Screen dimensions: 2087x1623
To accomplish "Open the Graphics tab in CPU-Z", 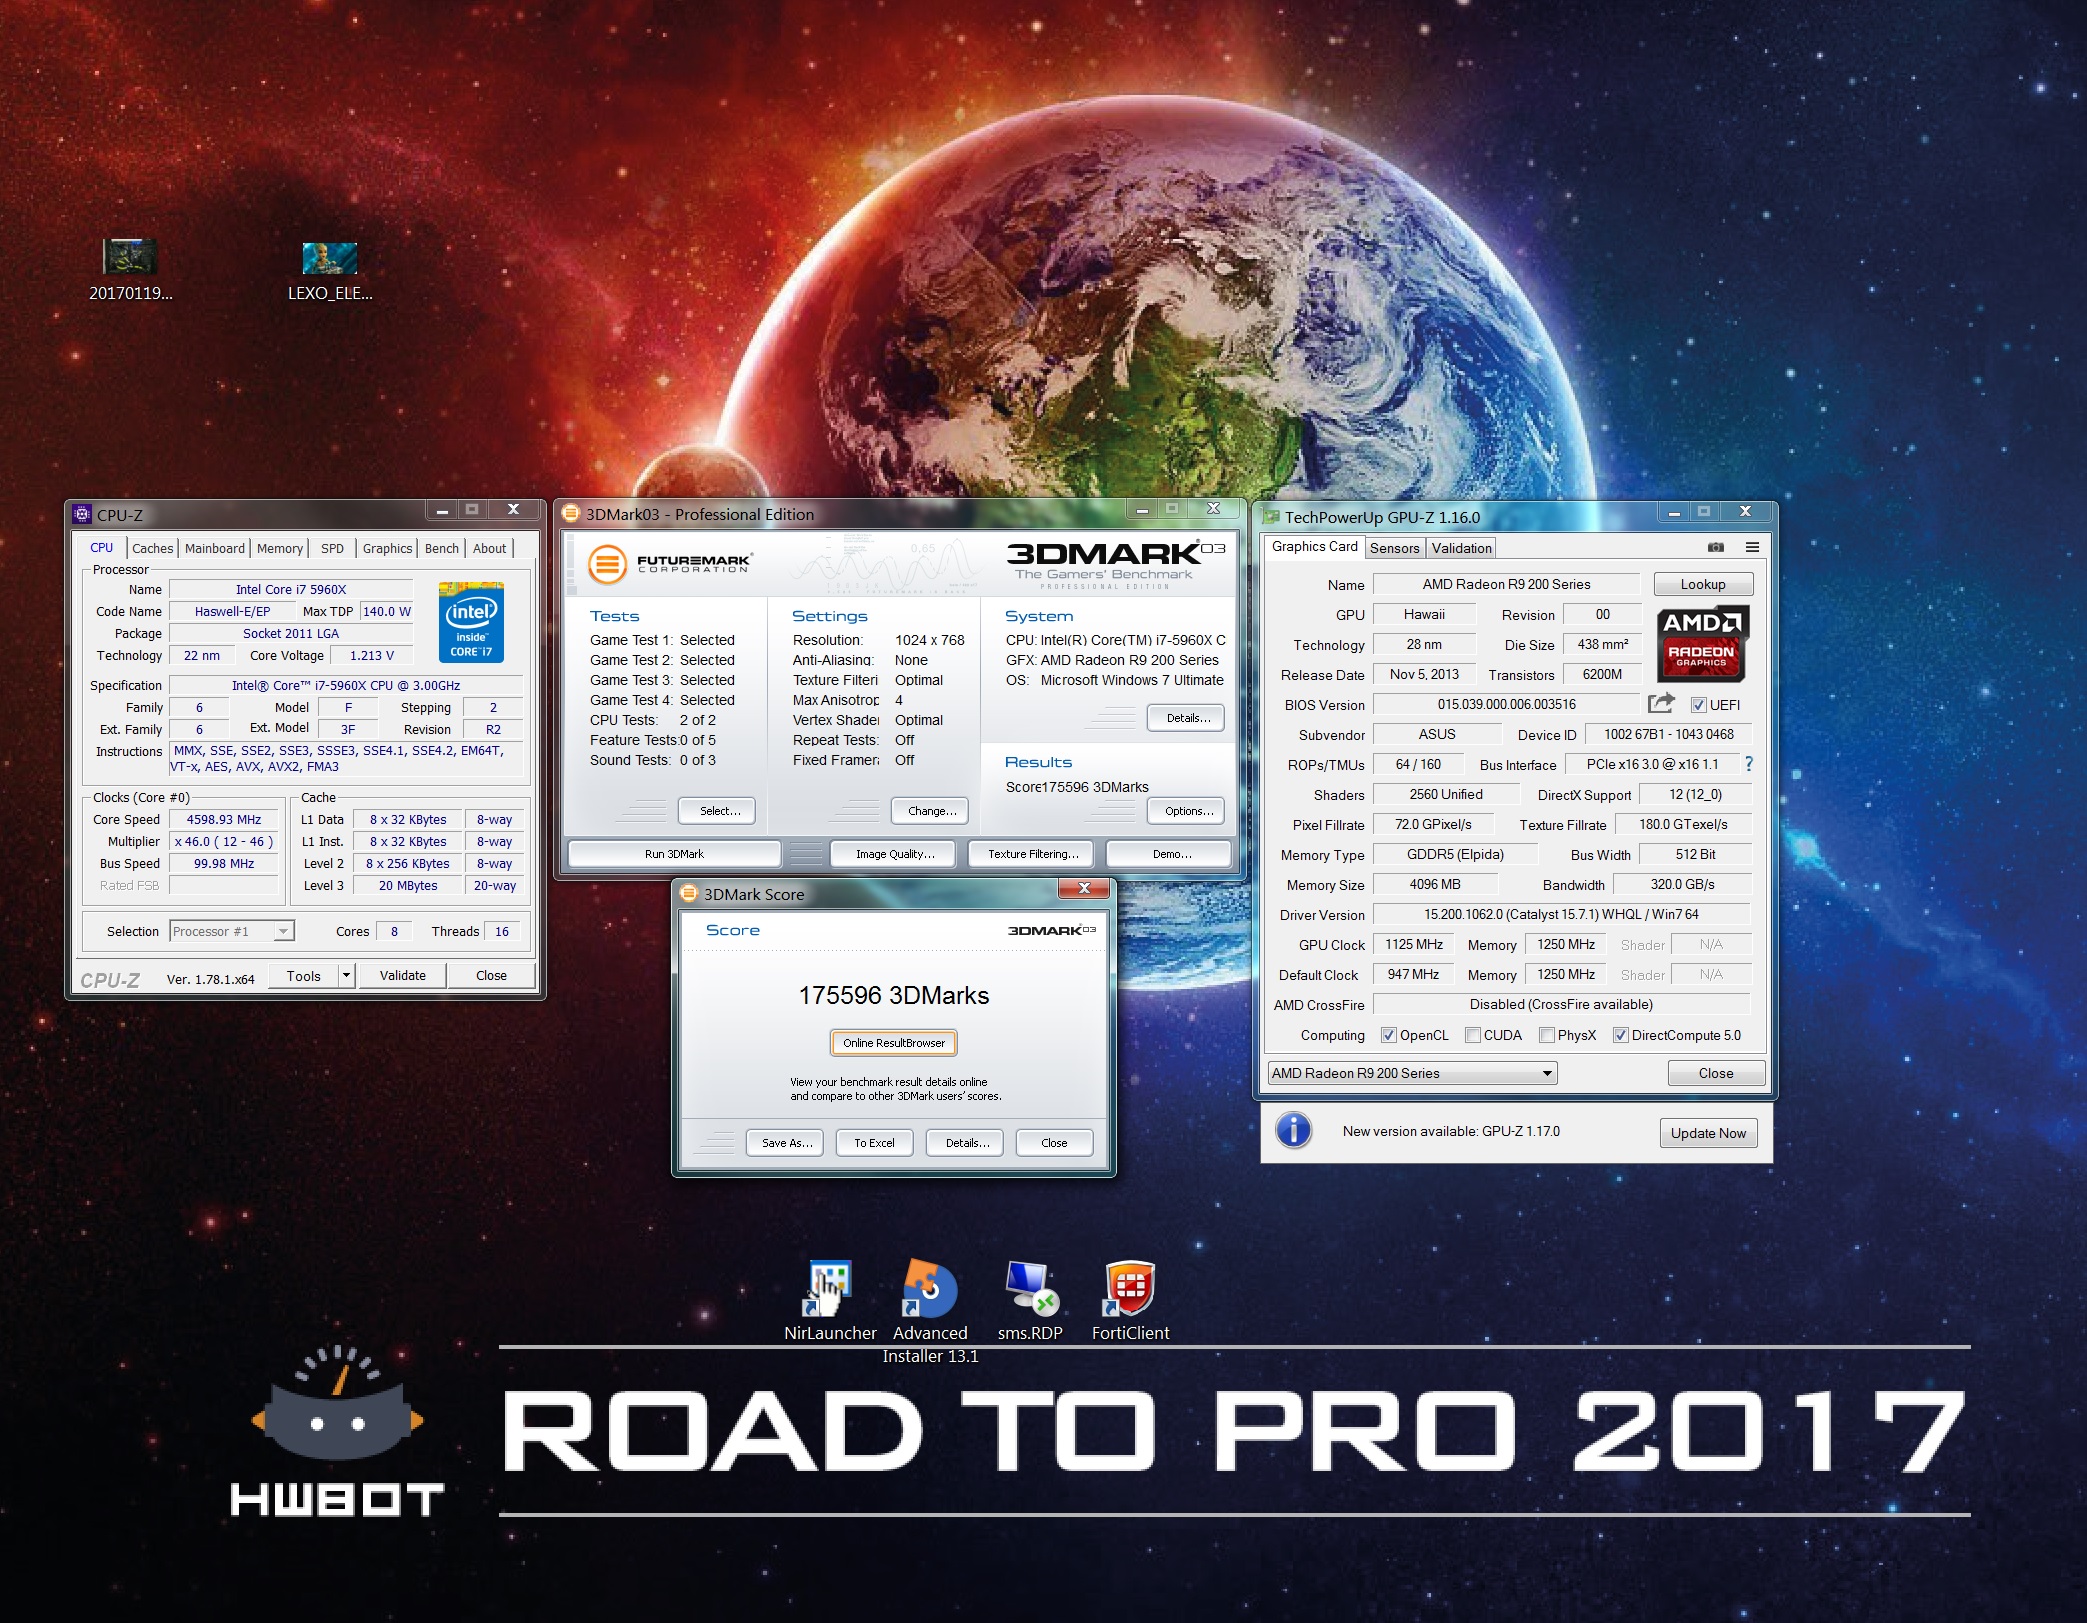I will tap(387, 548).
